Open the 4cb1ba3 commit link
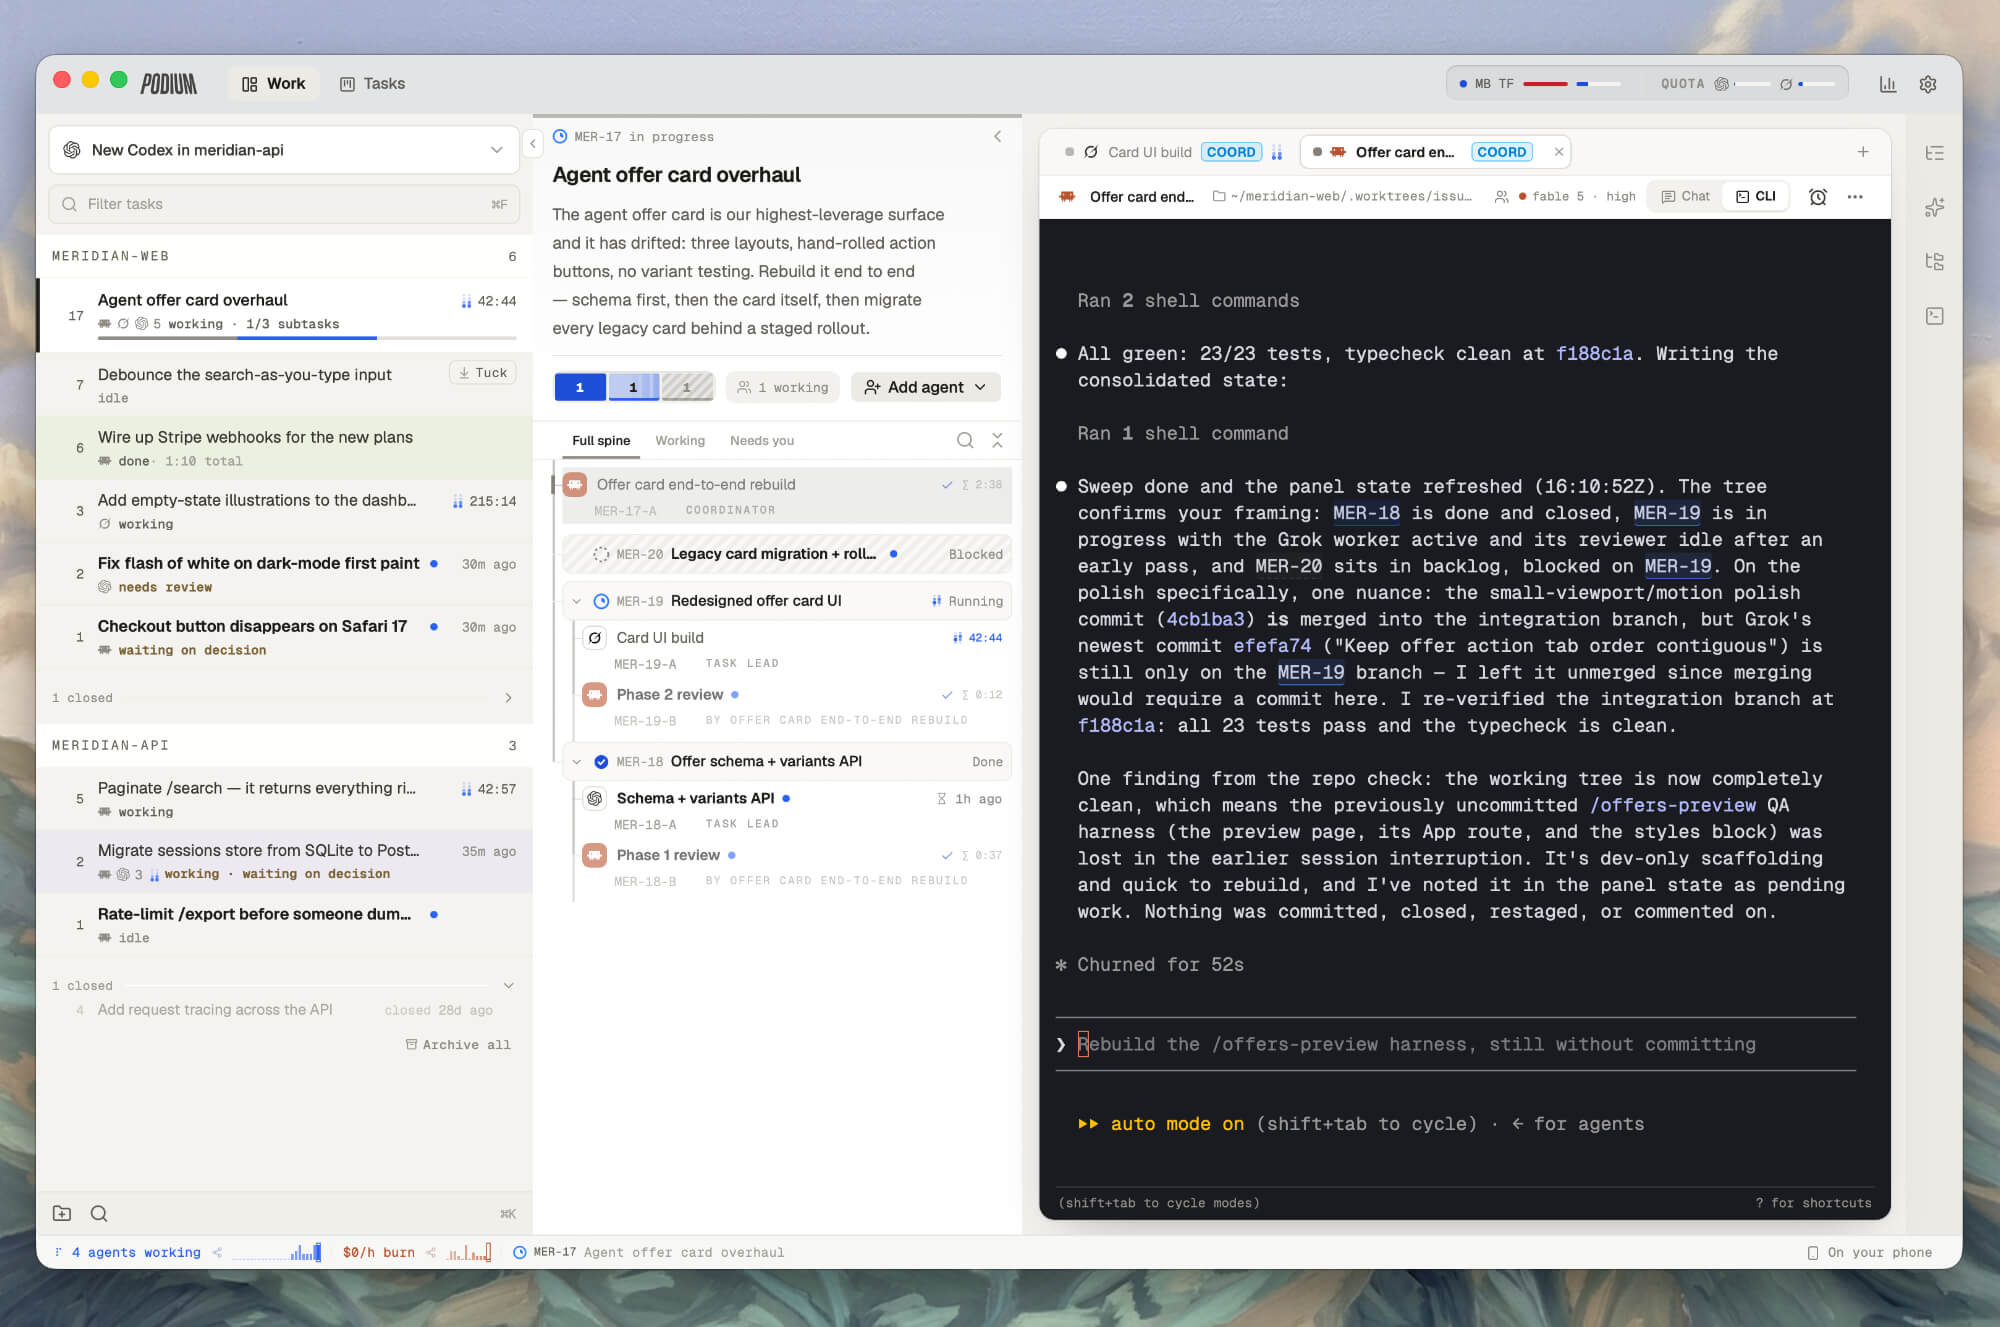The height and width of the screenshot is (1327, 2000). point(1205,619)
